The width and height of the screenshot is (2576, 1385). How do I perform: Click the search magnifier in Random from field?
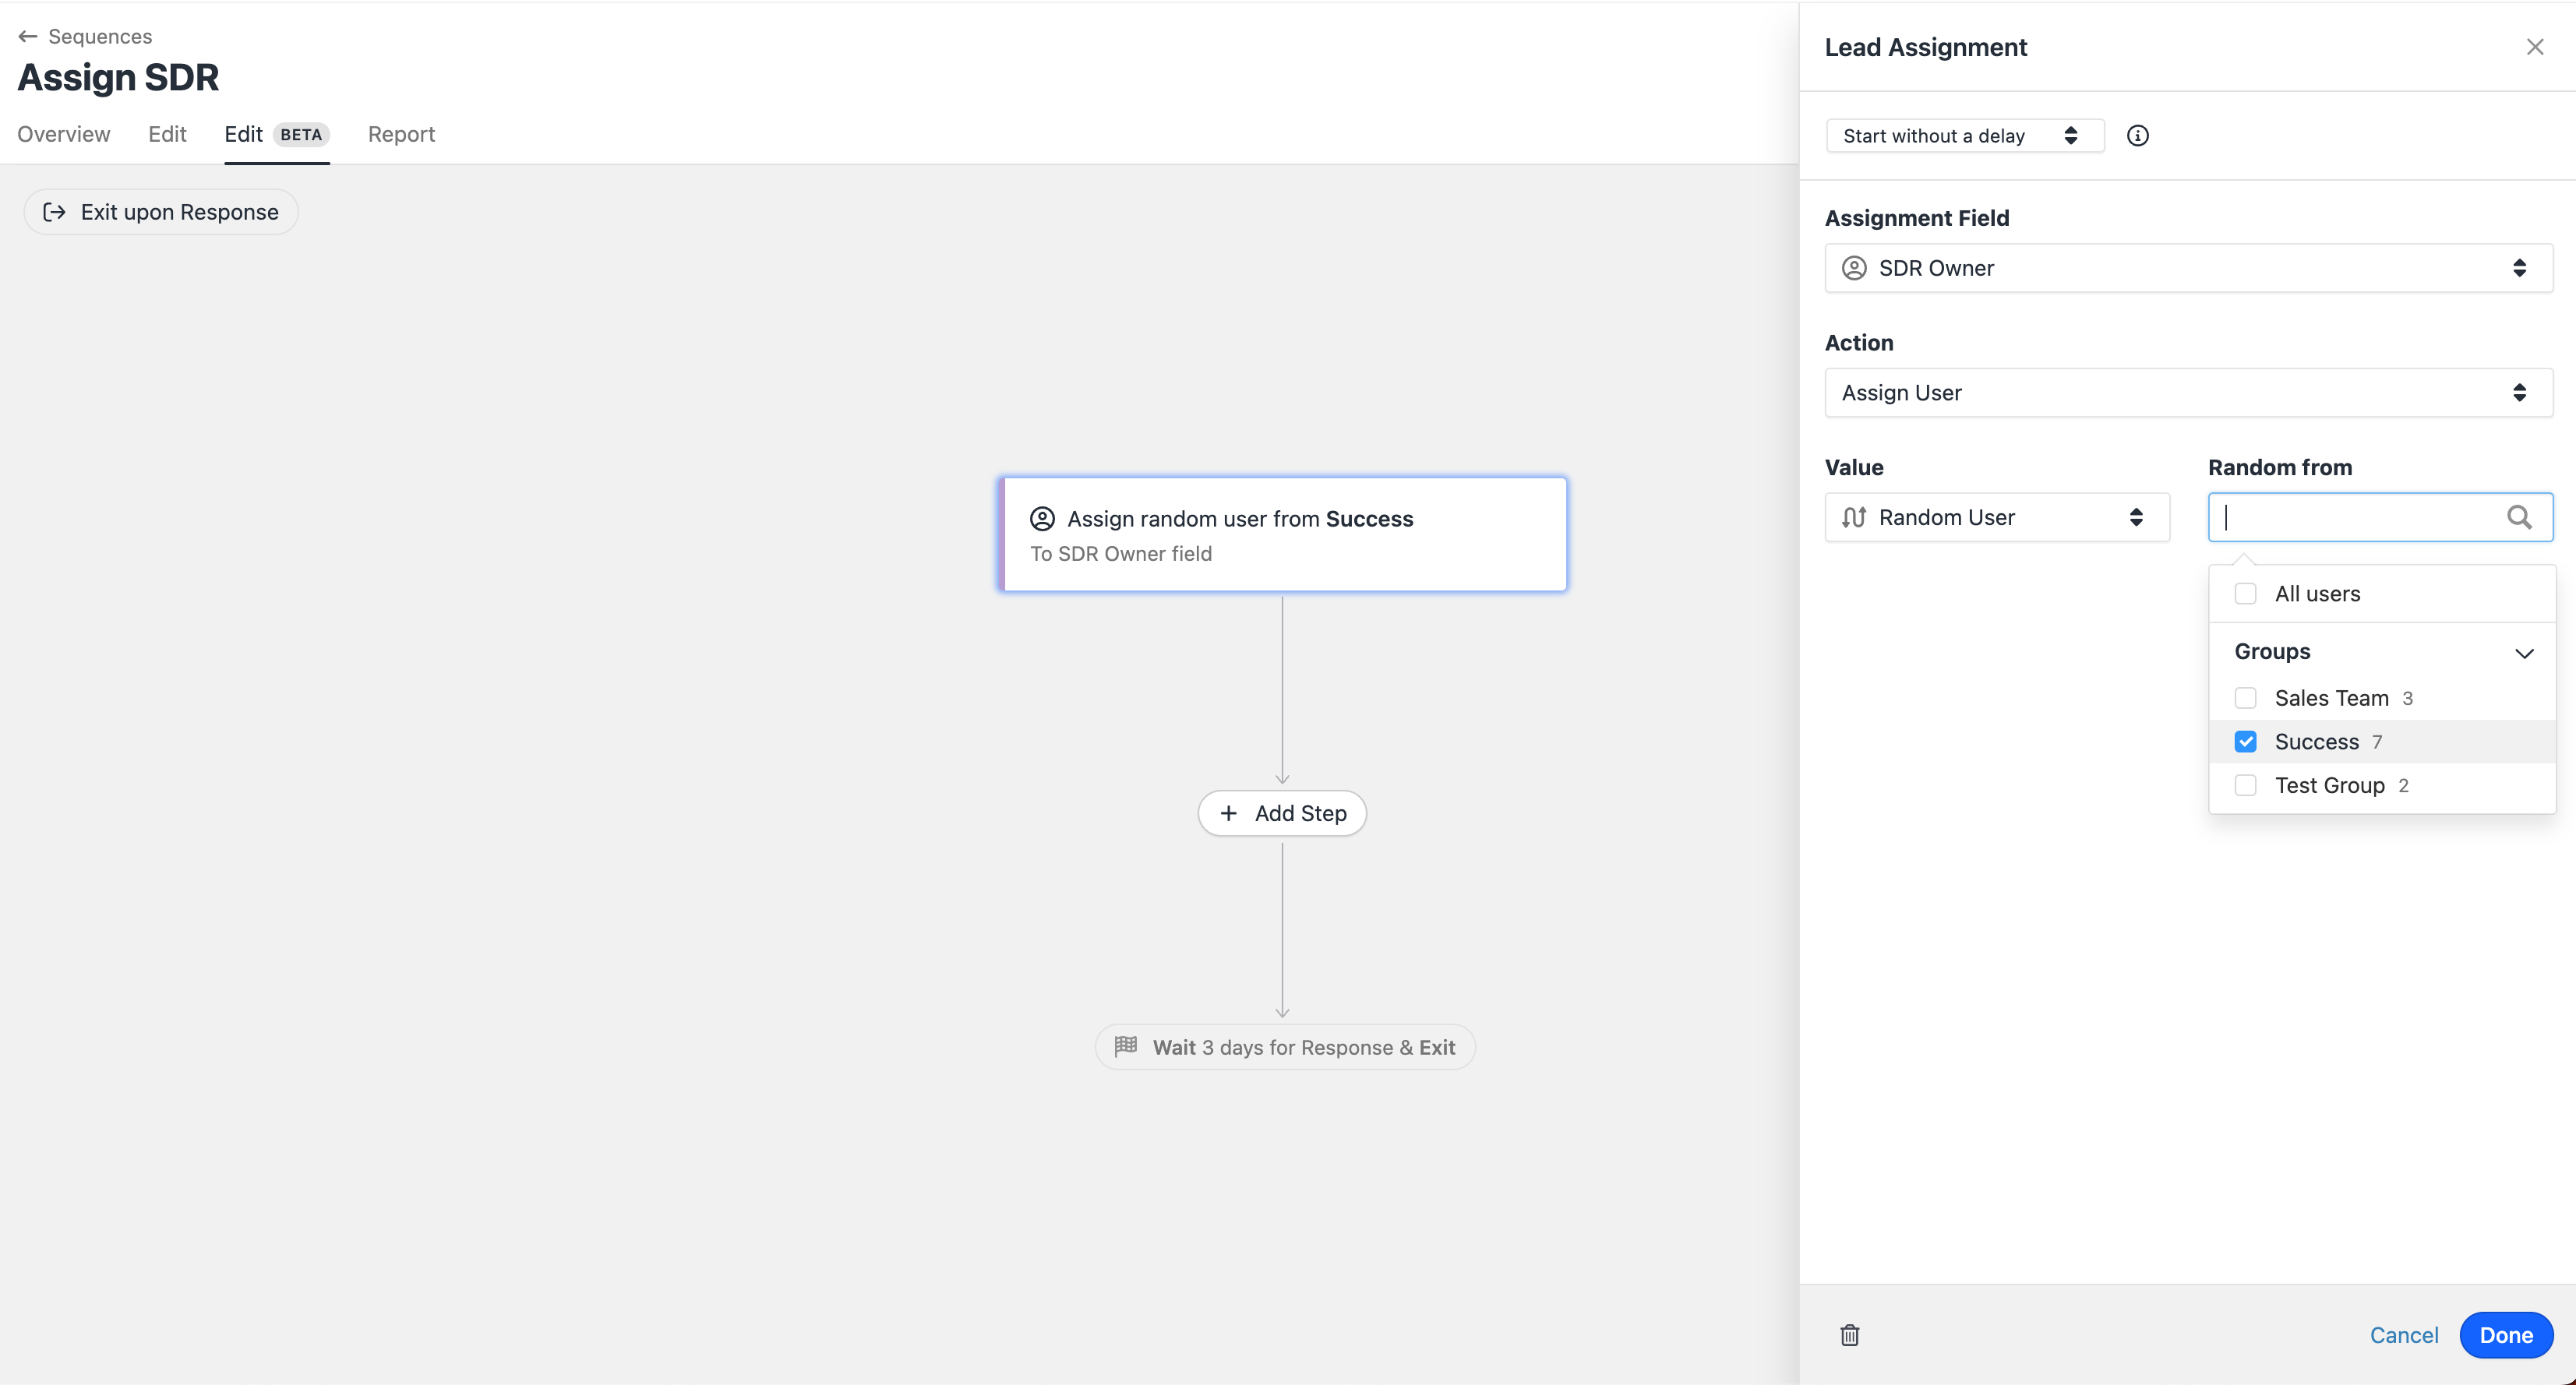(x=2520, y=517)
